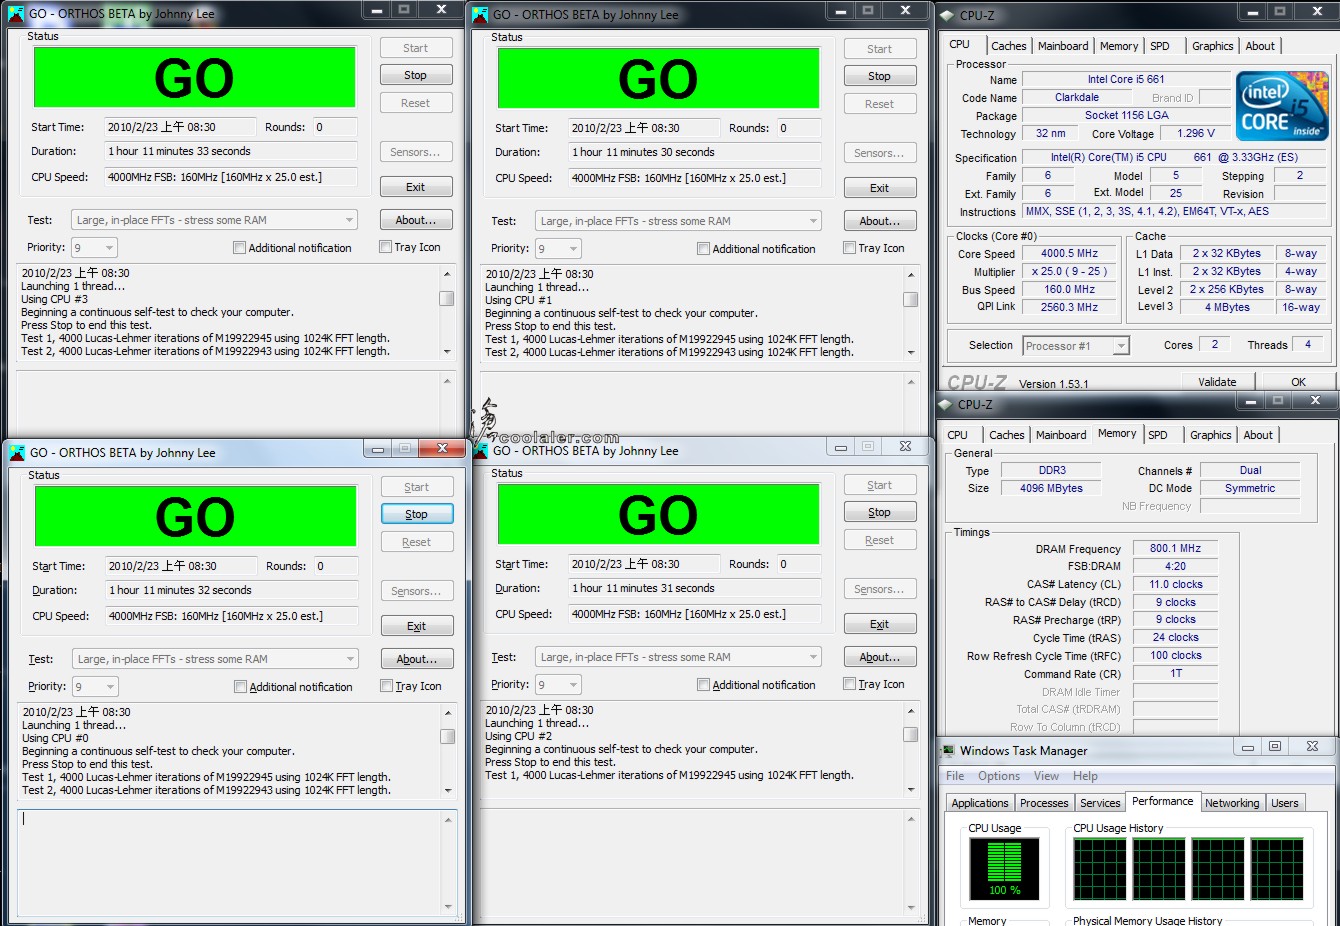1340x926 pixels.
Task: Enable Additional notification in the CPU #0 ORTHOS window
Action: 240,687
